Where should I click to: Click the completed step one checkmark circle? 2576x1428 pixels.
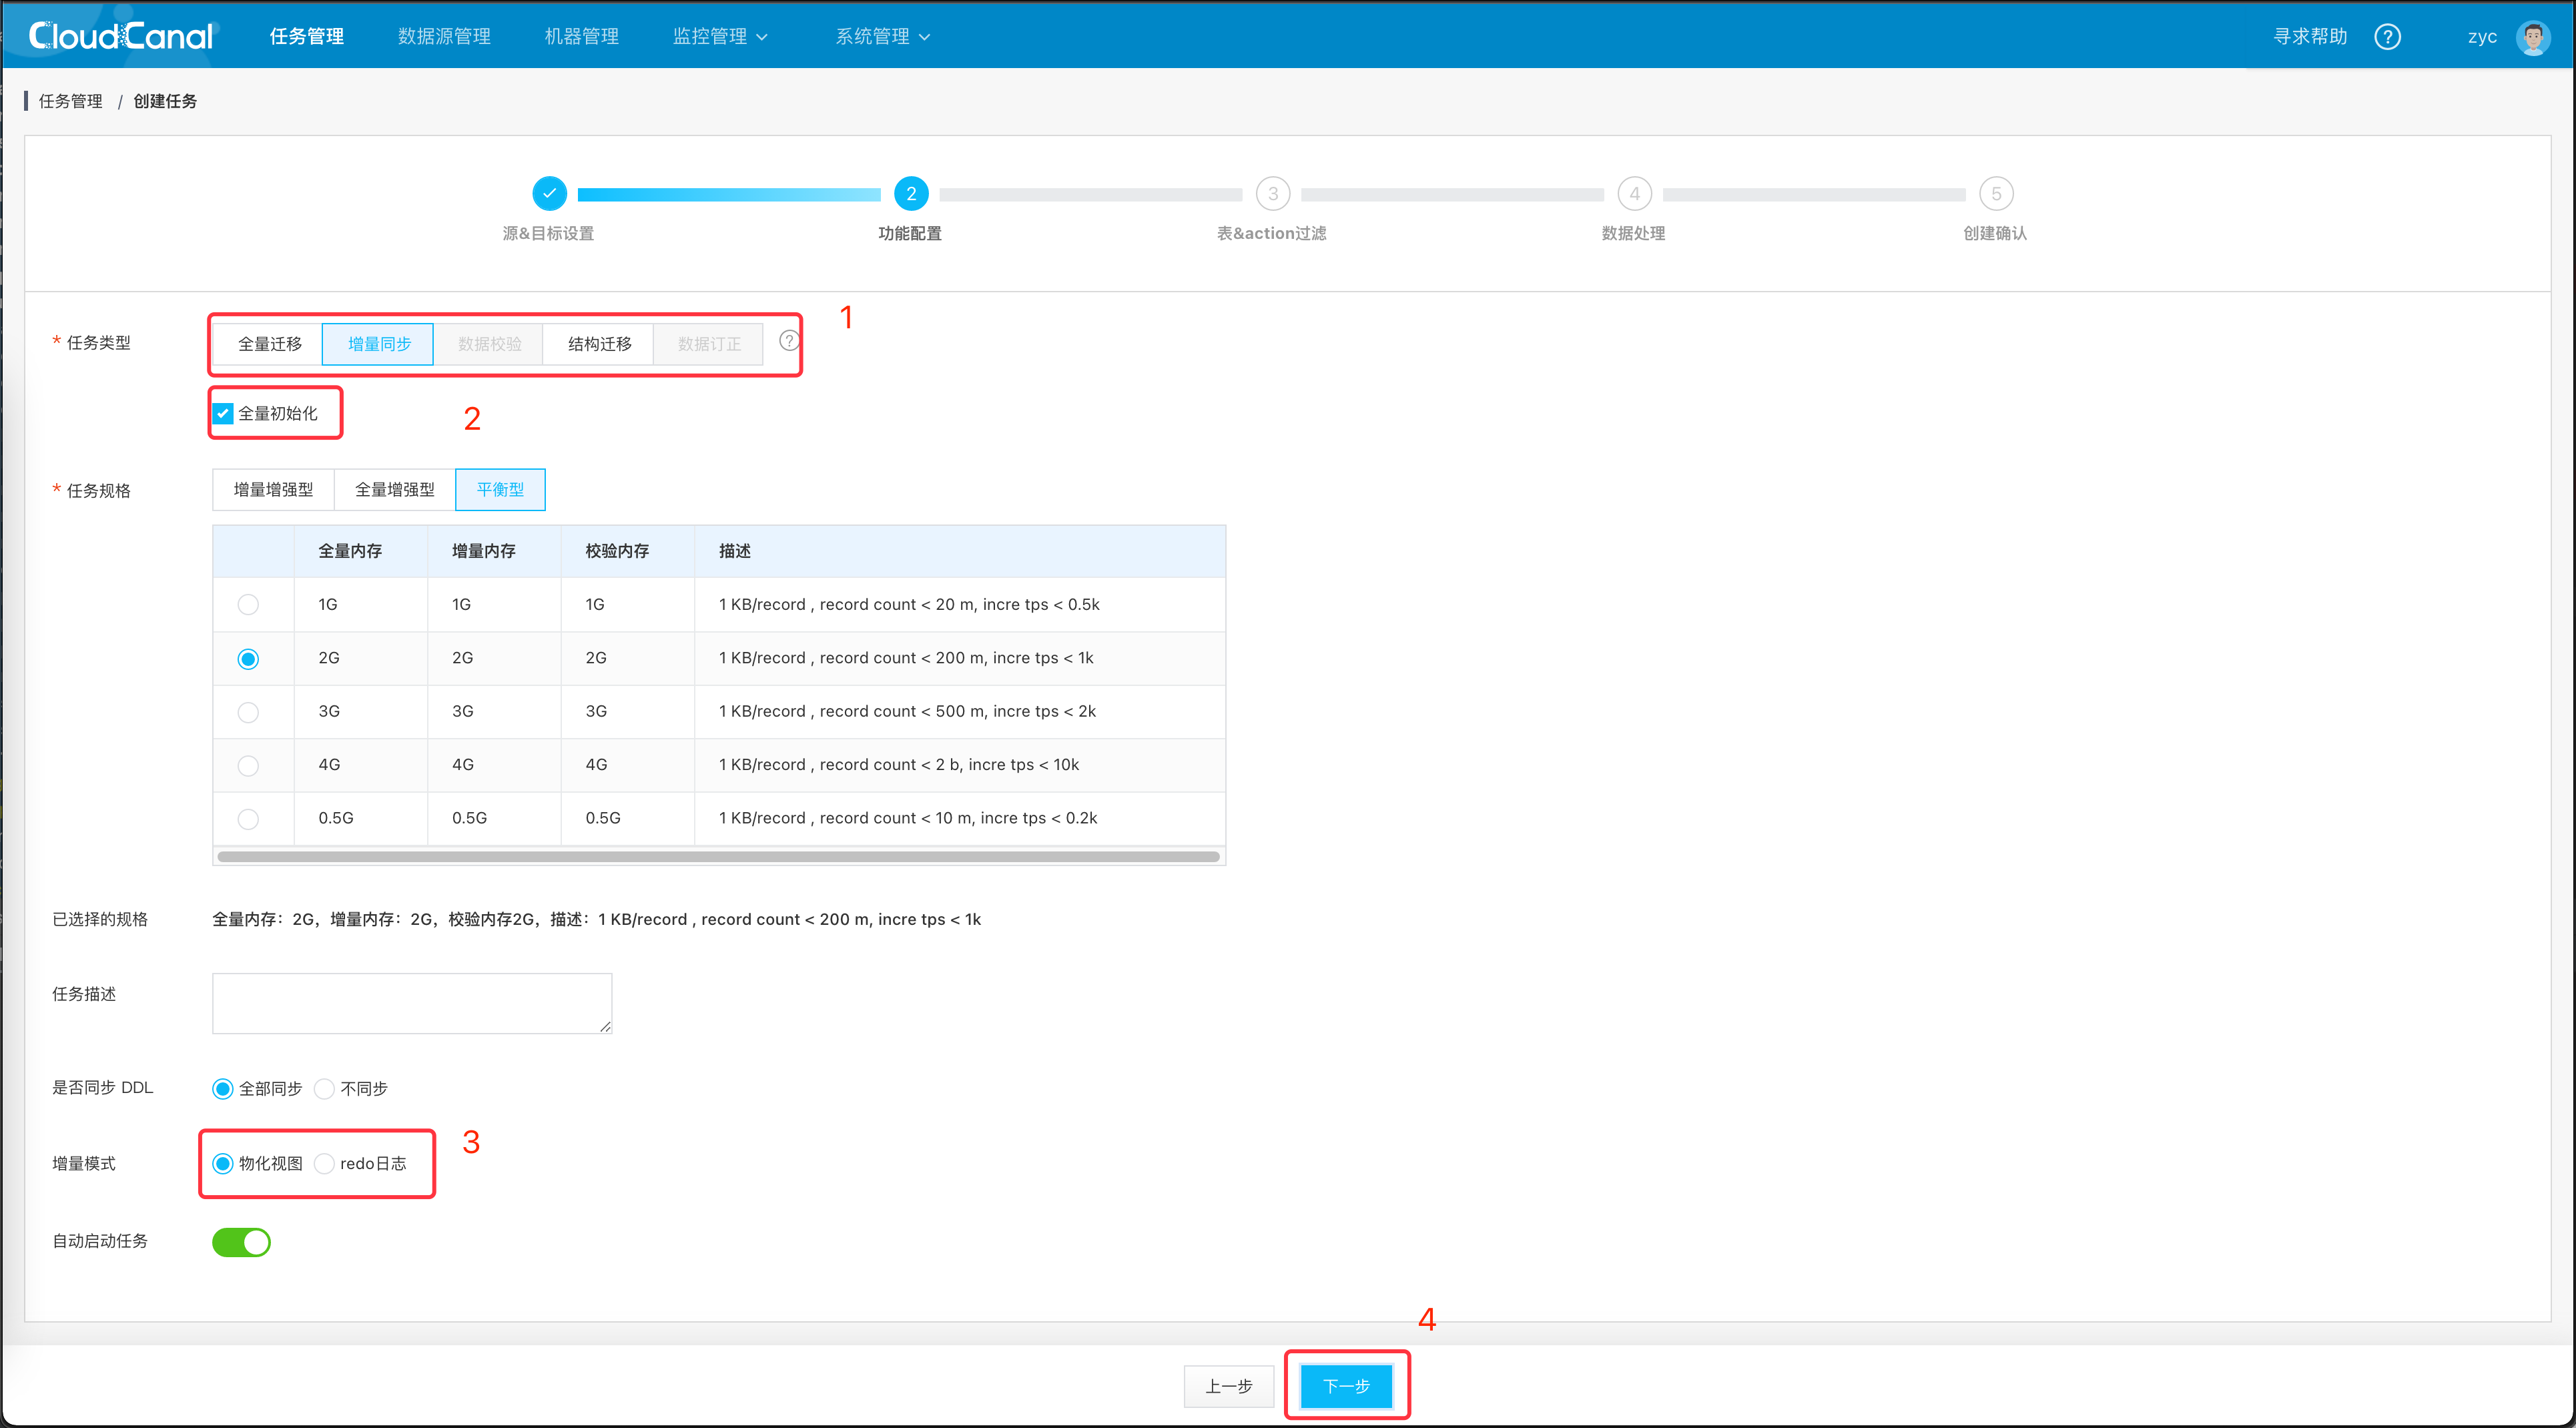point(549,193)
